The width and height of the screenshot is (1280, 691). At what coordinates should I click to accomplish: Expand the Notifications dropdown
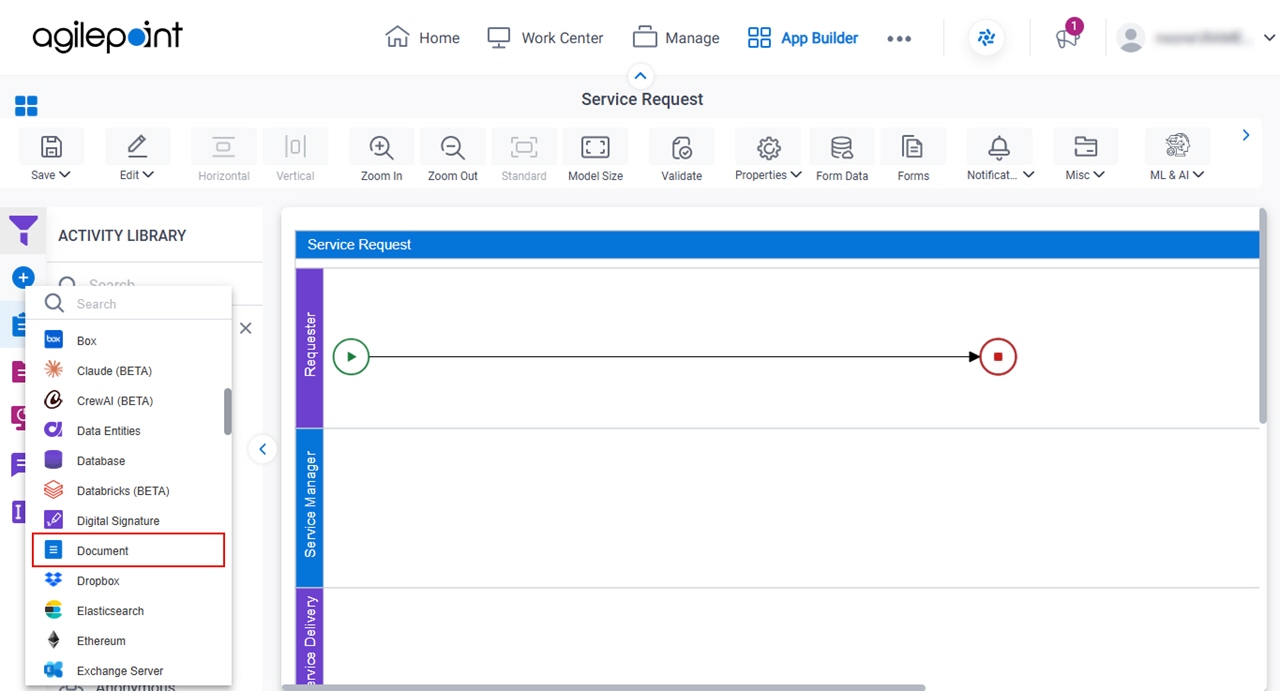pyautogui.click(x=1000, y=156)
